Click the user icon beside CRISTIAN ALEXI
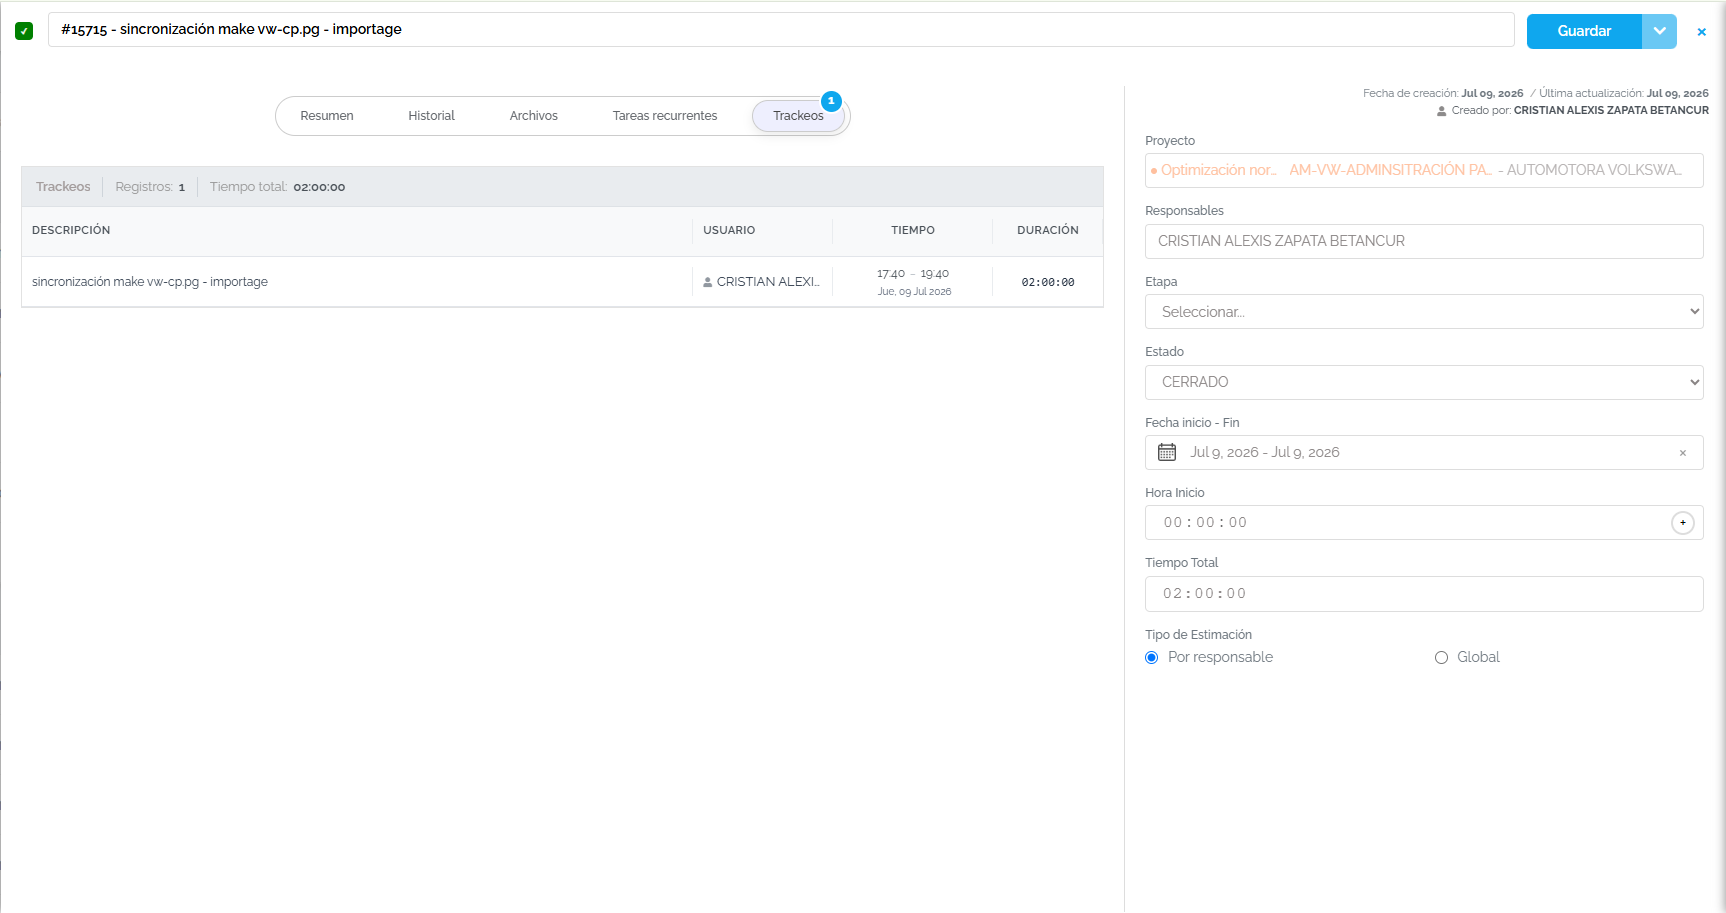This screenshot has width=1726, height=913. click(x=708, y=282)
